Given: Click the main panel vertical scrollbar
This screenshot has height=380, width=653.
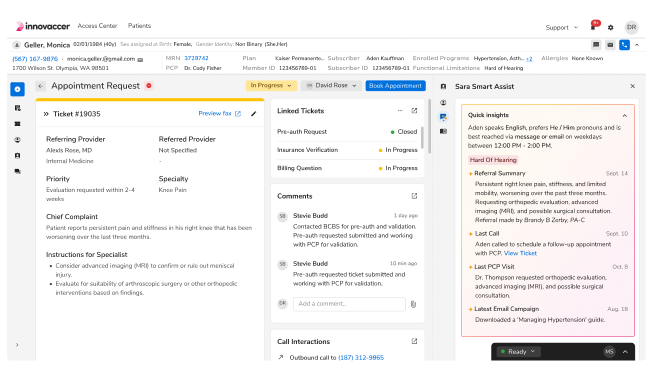Looking at the screenshot, I should tap(429, 125).
